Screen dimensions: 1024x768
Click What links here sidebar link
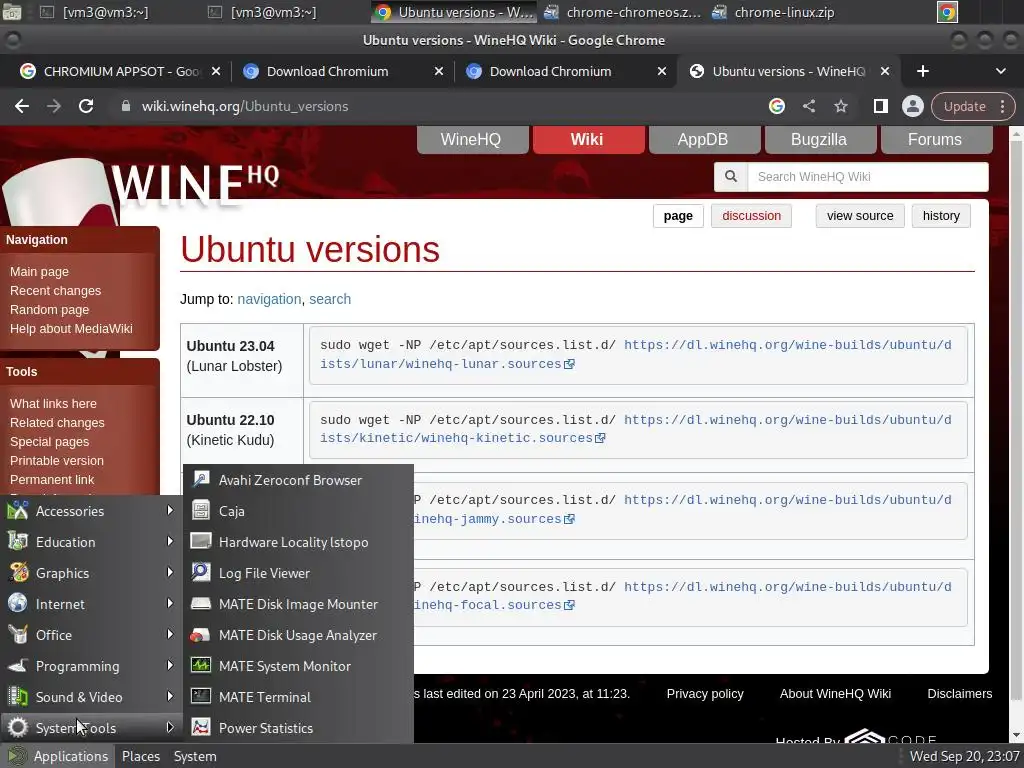pos(53,404)
